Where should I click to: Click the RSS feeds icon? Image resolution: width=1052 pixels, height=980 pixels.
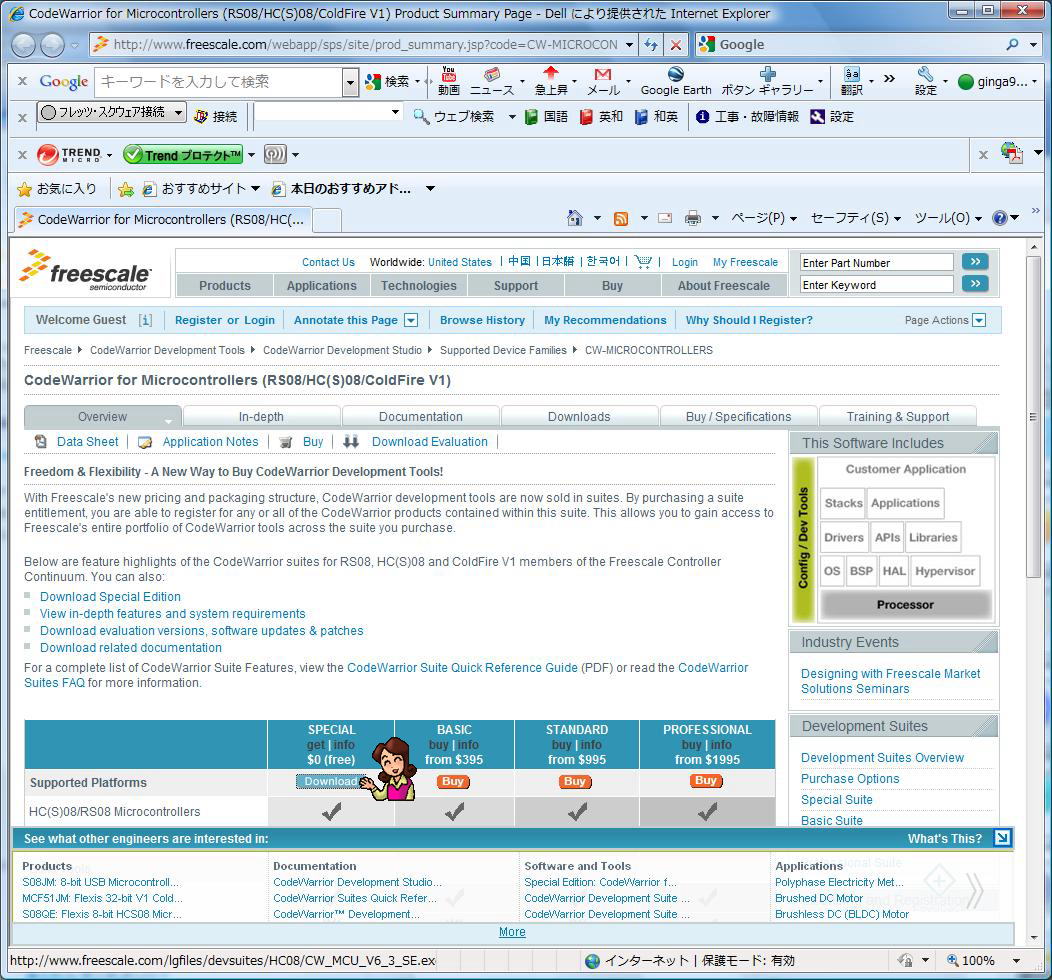click(621, 218)
